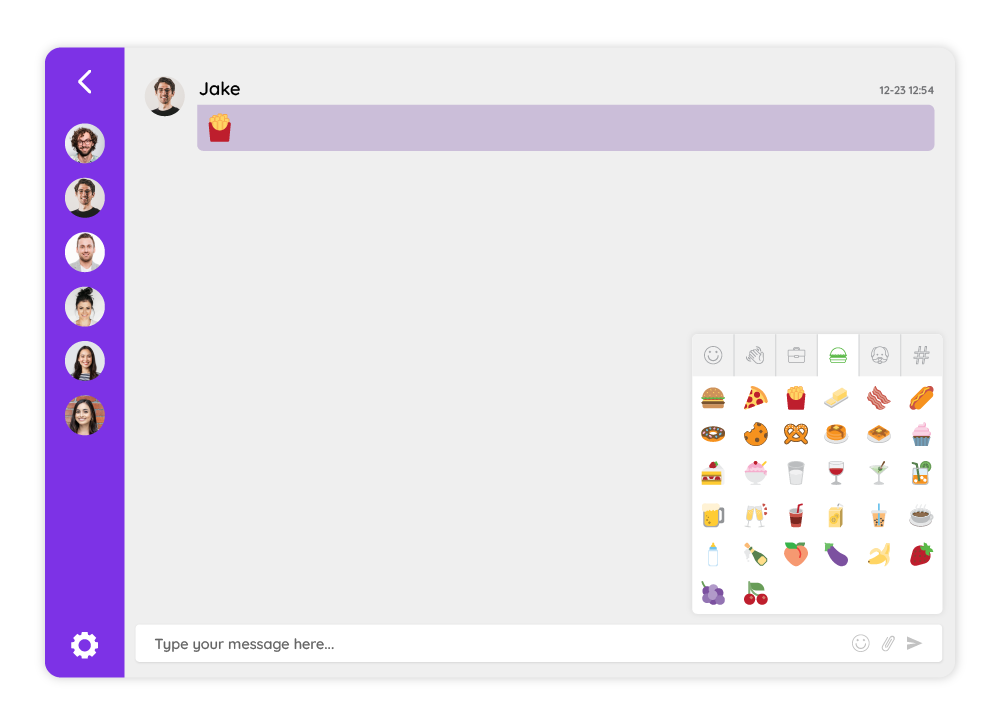This screenshot has height=725, width=1000.
Task: Insert the eggplant emoji
Action: coord(836,554)
